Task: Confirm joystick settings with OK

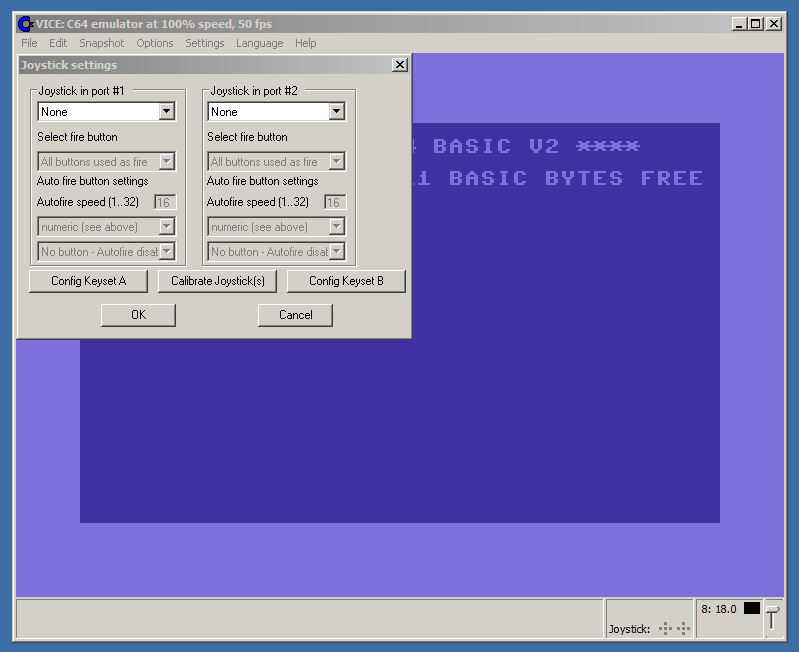Action: click(138, 315)
